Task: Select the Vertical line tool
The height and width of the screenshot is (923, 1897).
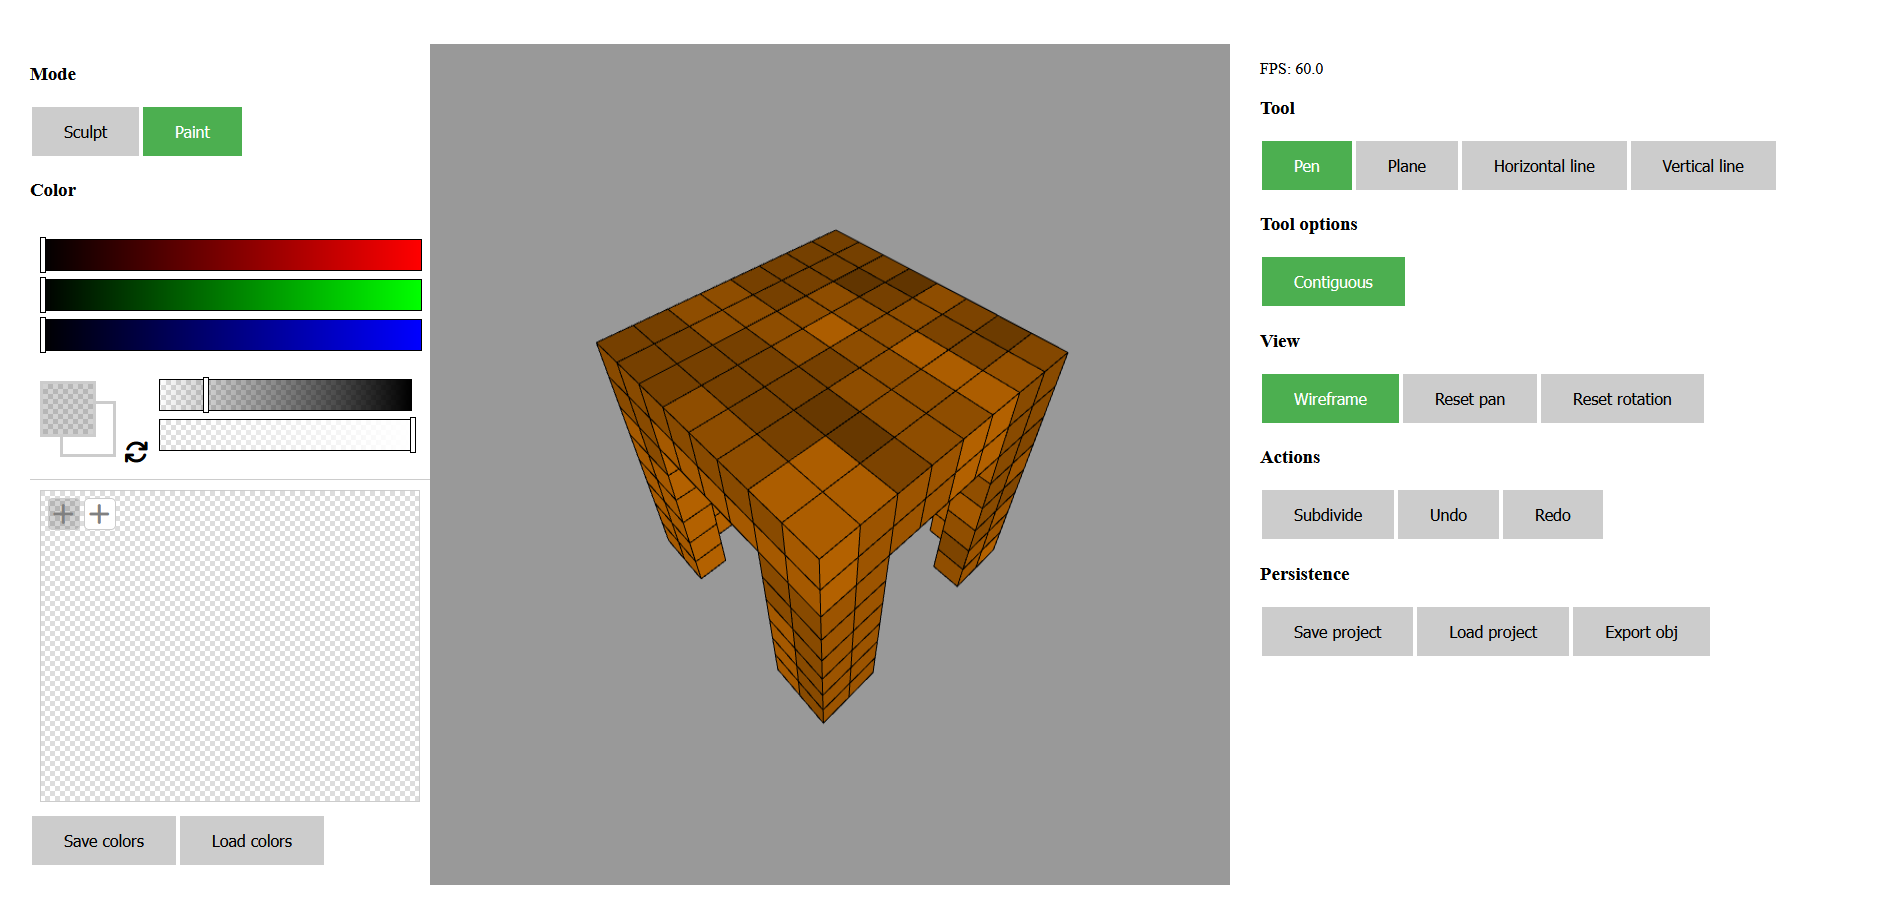Action: [x=1703, y=165]
